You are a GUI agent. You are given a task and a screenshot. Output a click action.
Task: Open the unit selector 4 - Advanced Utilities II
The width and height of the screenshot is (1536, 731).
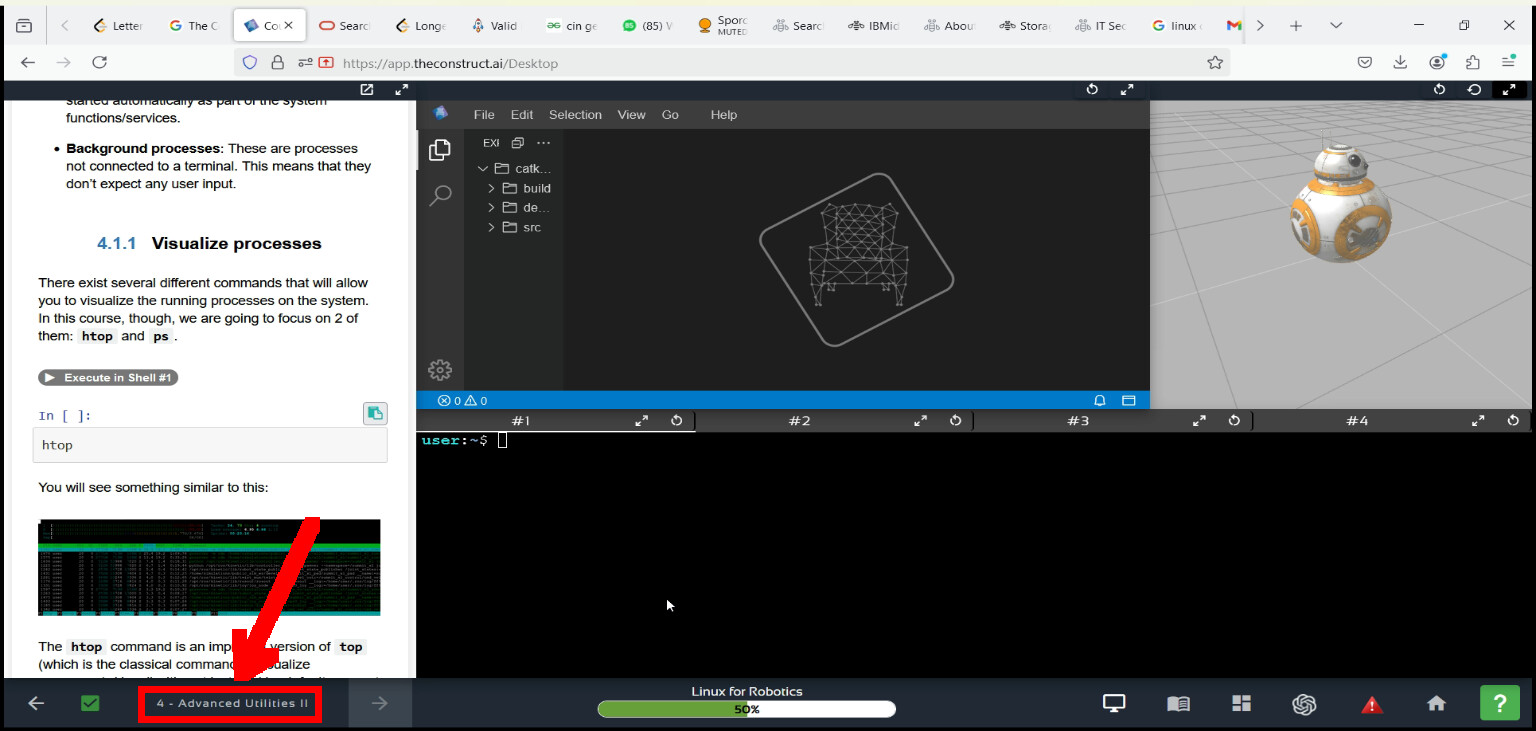[231, 703]
